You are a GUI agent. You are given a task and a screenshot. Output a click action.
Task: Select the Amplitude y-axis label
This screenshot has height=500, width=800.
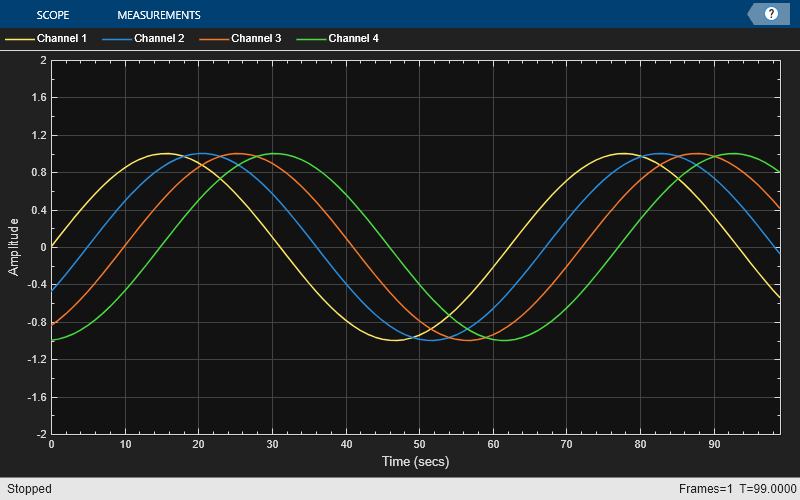click(13, 247)
